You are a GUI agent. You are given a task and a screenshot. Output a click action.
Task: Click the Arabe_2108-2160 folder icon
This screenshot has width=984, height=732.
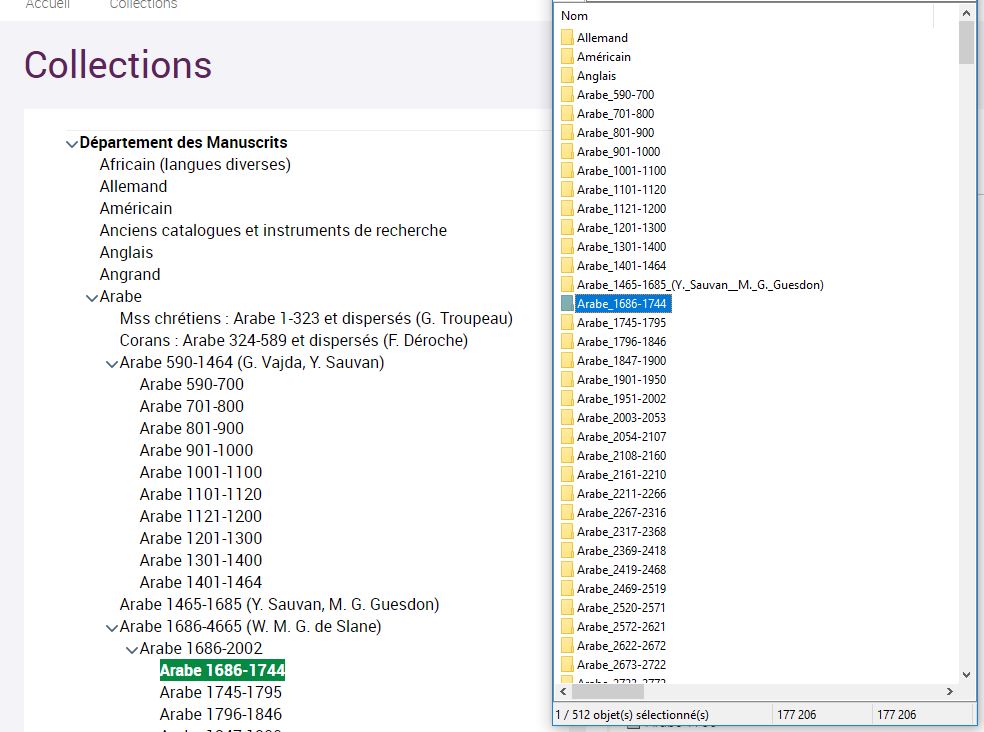[567, 456]
